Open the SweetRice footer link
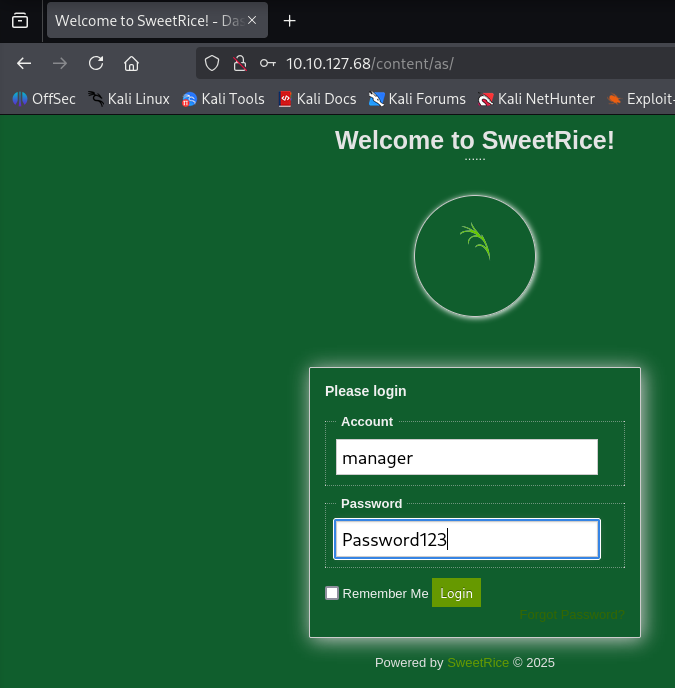This screenshot has height=688, width=675. pyautogui.click(x=478, y=663)
